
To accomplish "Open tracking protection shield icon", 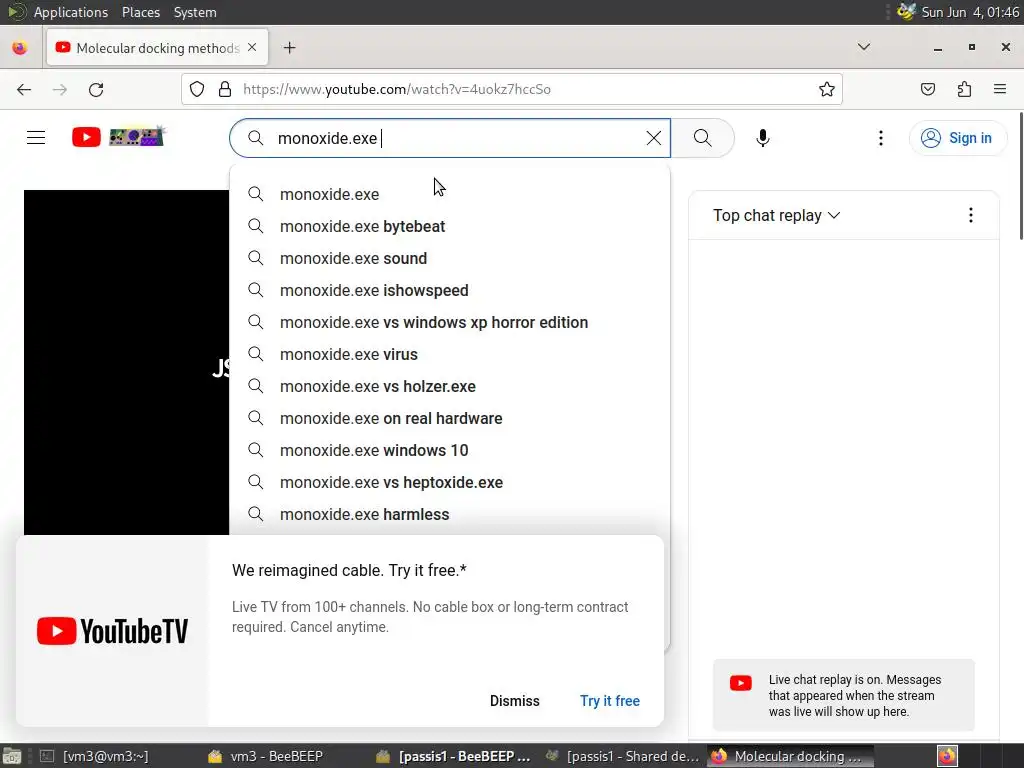I will 197,89.
